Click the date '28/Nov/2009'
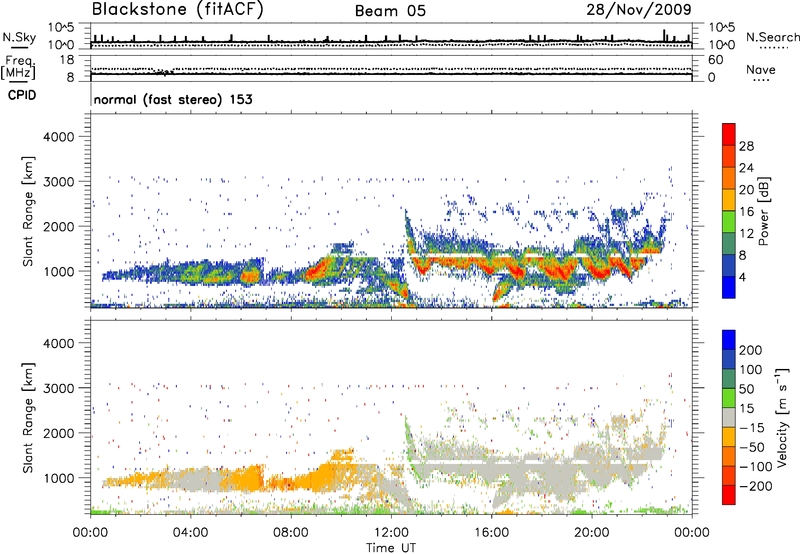This screenshot has height=554, width=800. pos(639,10)
